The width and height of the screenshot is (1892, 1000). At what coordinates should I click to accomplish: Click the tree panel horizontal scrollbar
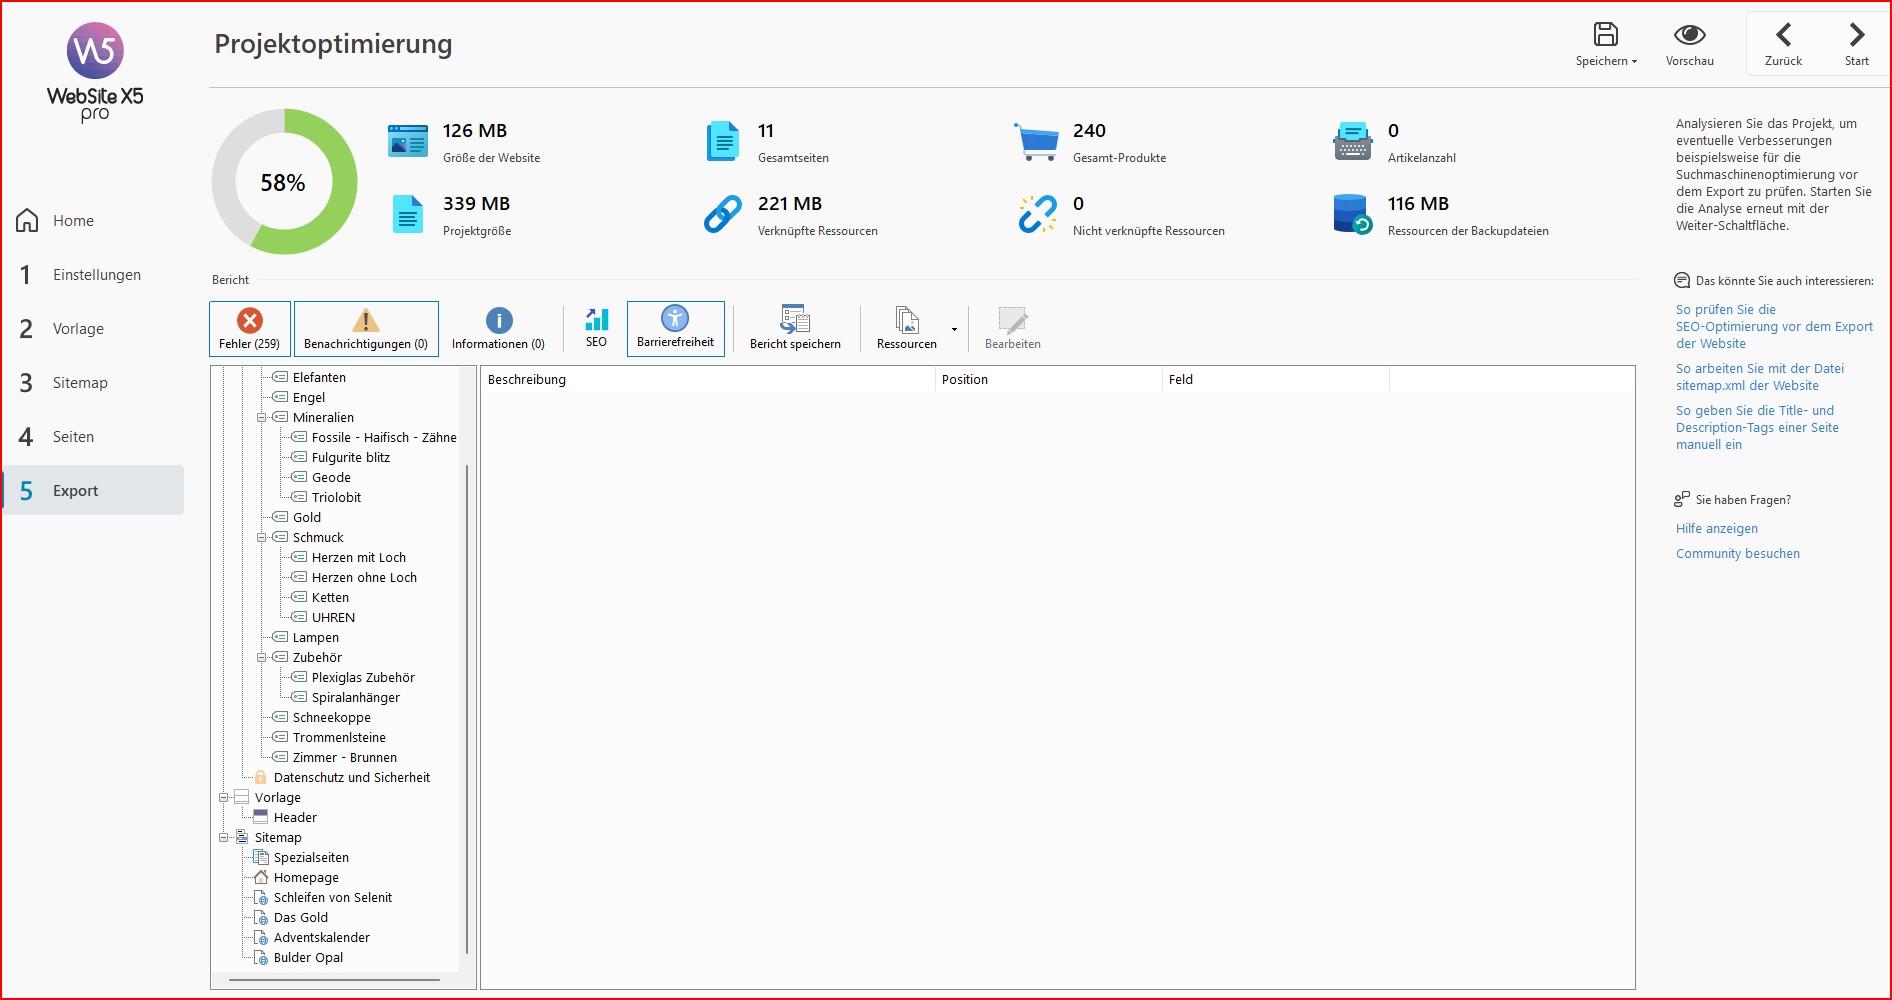(x=334, y=980)
